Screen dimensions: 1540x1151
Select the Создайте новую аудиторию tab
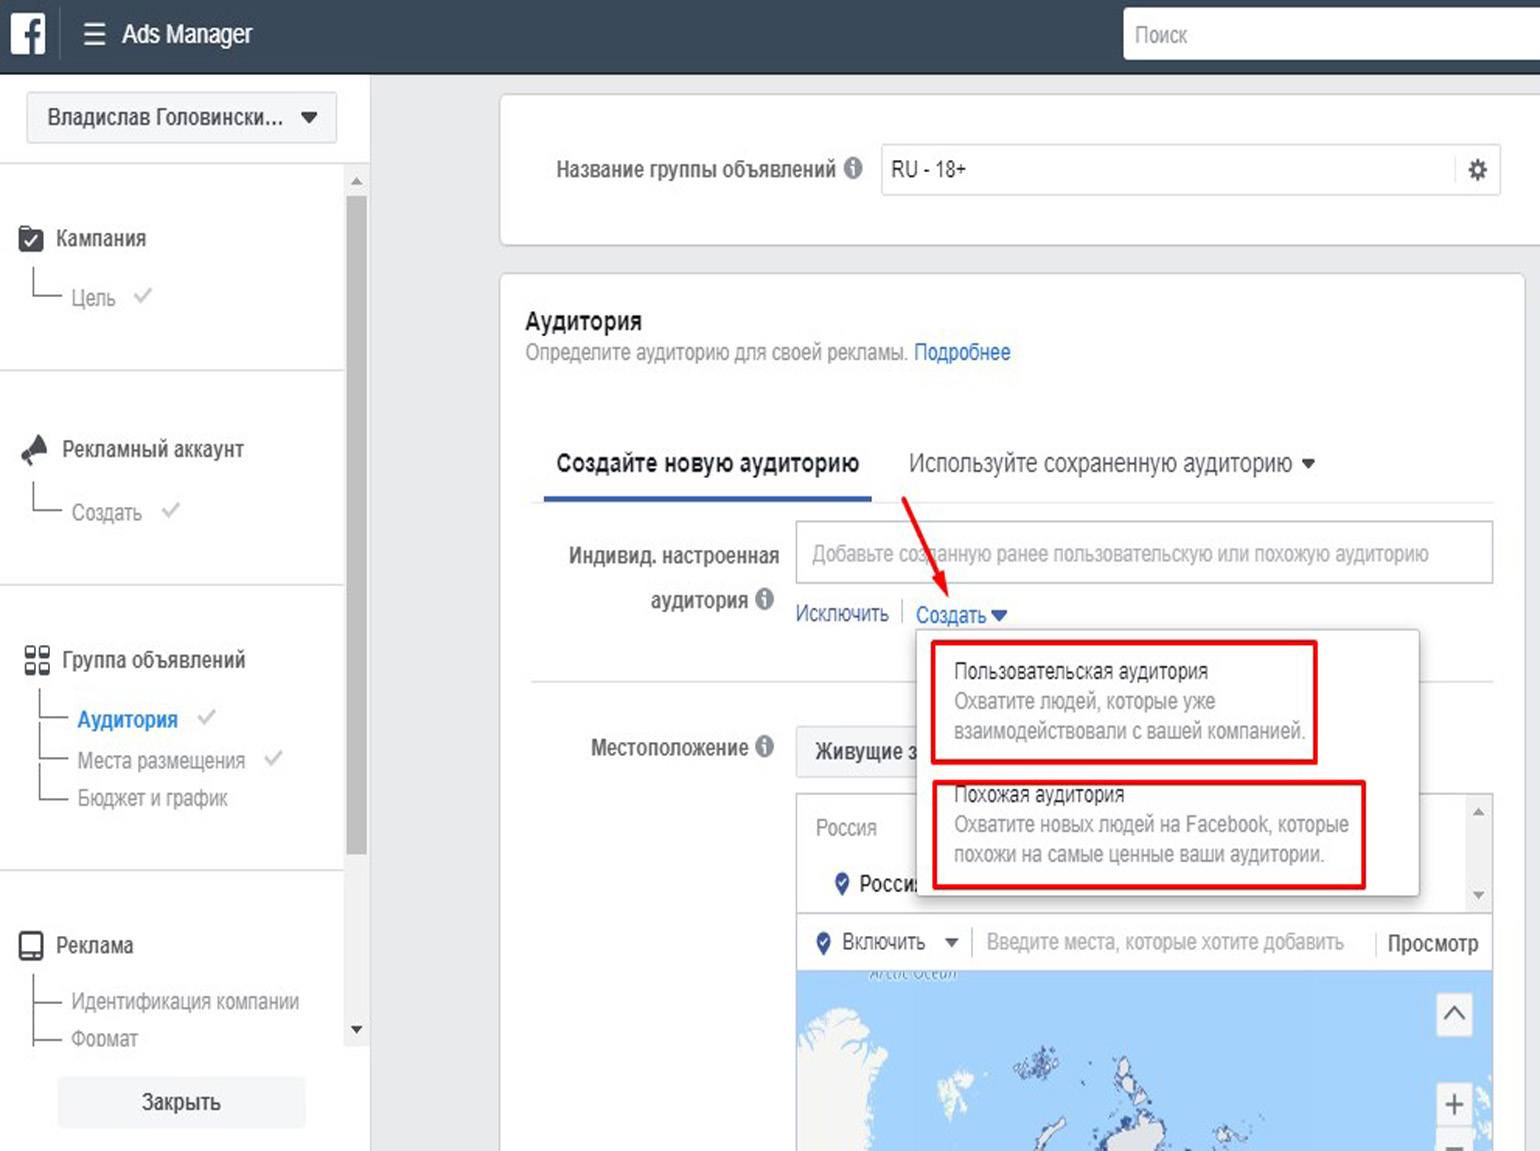tap(707, 464)
